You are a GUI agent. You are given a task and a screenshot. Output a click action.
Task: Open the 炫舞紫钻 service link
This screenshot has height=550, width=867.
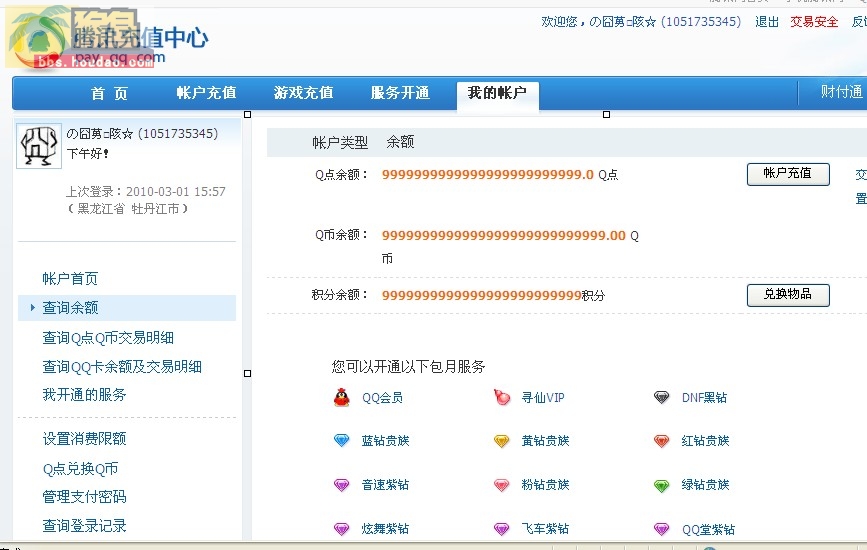[x=385, y=529]
